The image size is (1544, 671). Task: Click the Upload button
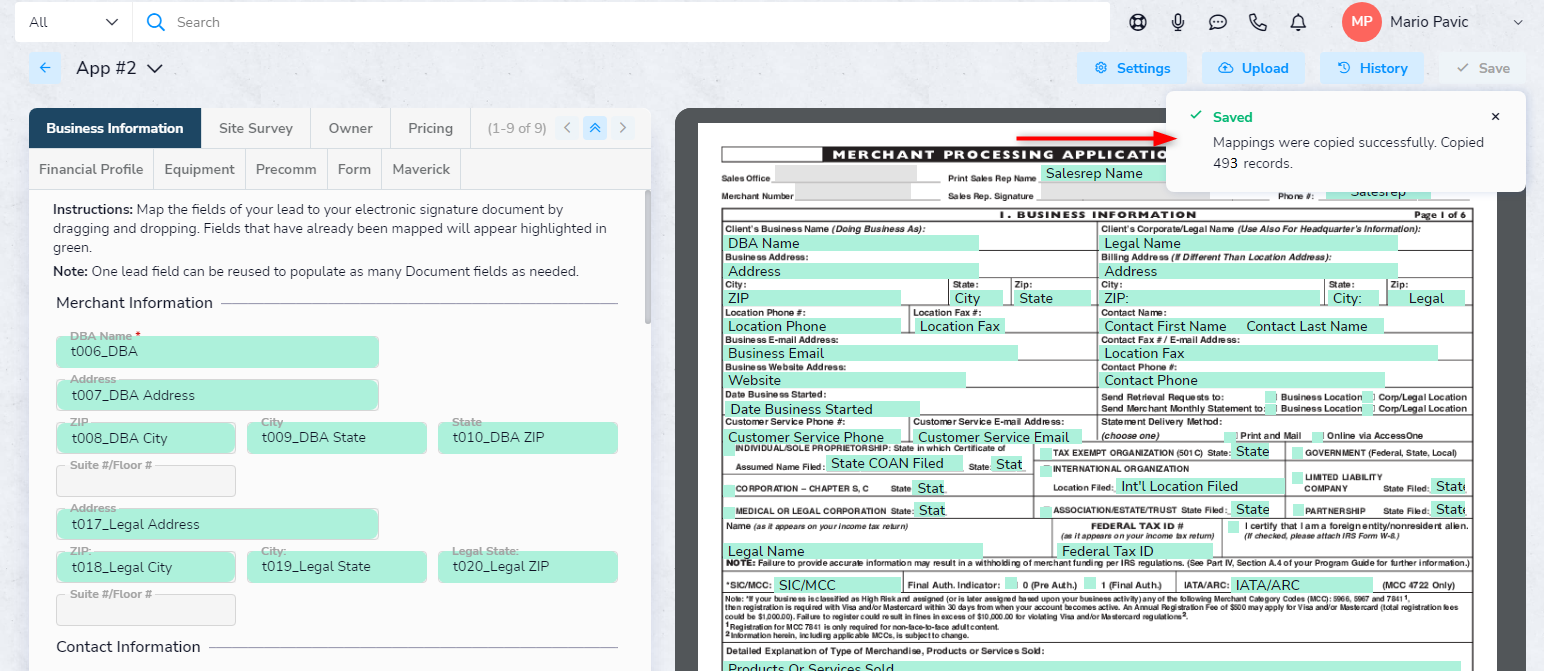[x=1253, y=68]
